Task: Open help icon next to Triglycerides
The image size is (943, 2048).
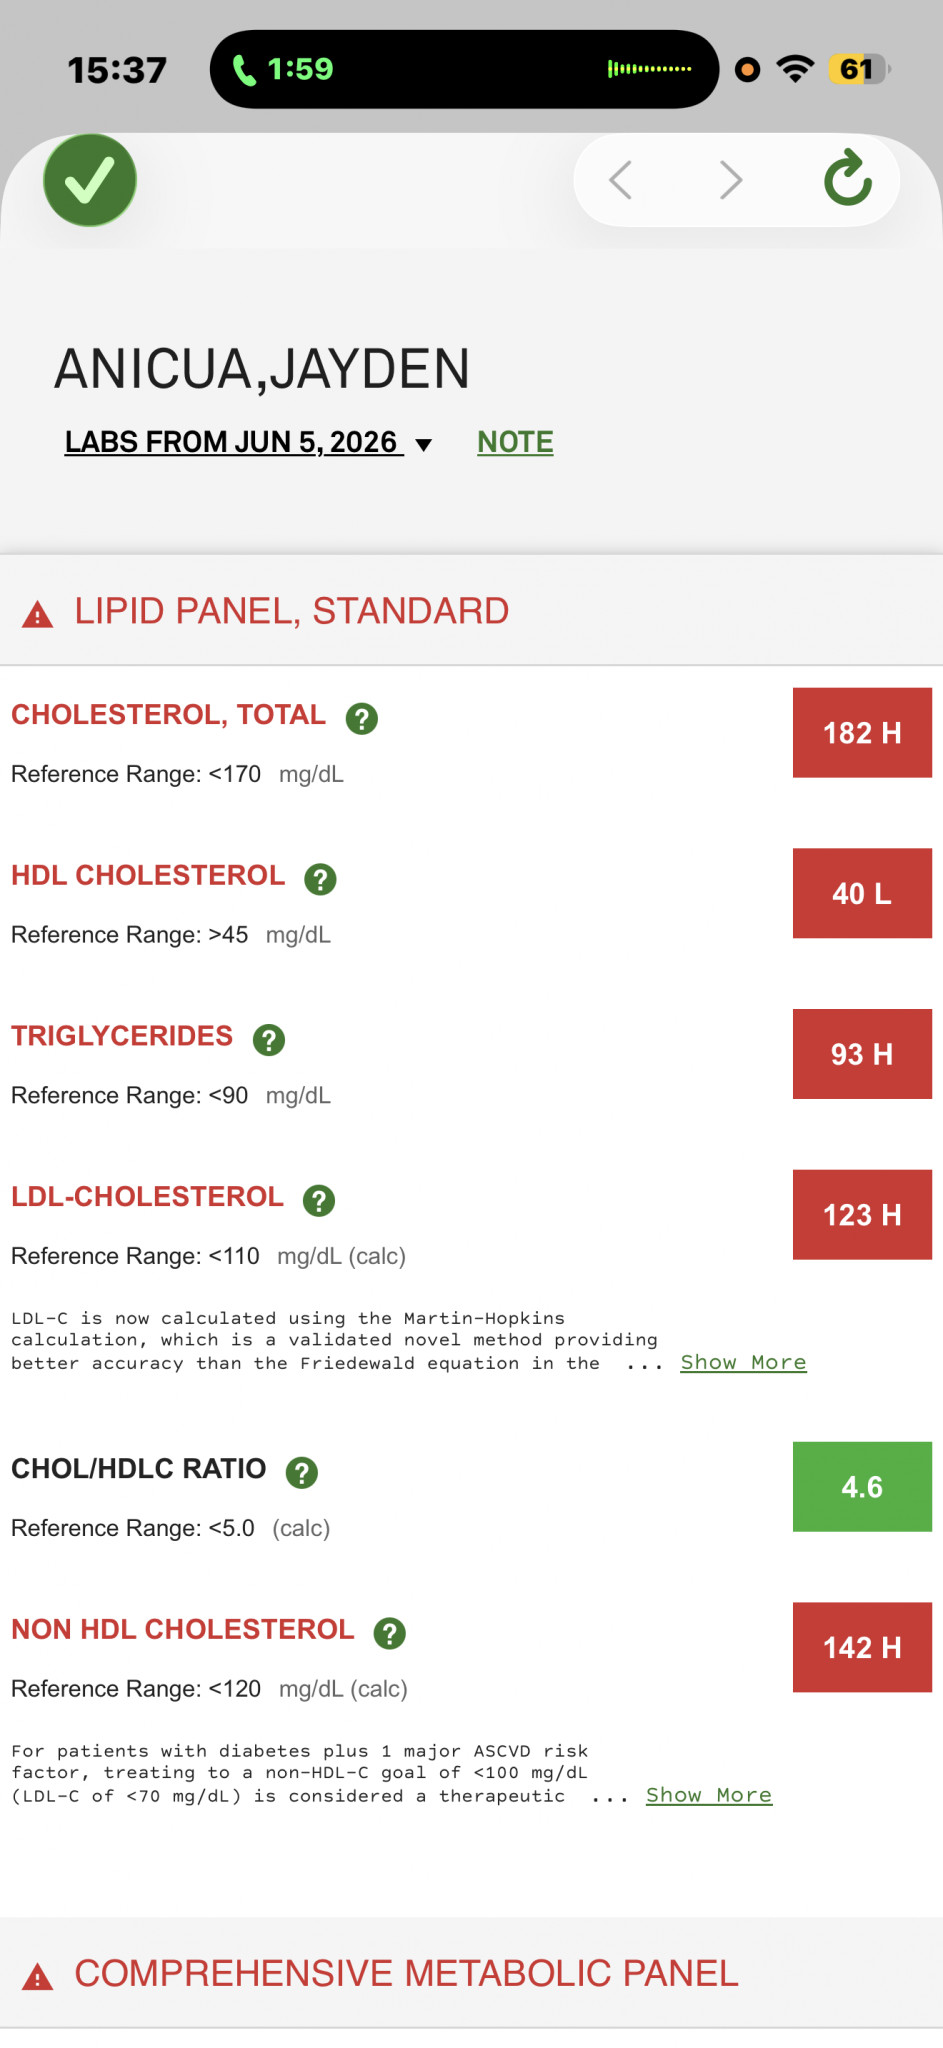Action: pos(269,1040)
